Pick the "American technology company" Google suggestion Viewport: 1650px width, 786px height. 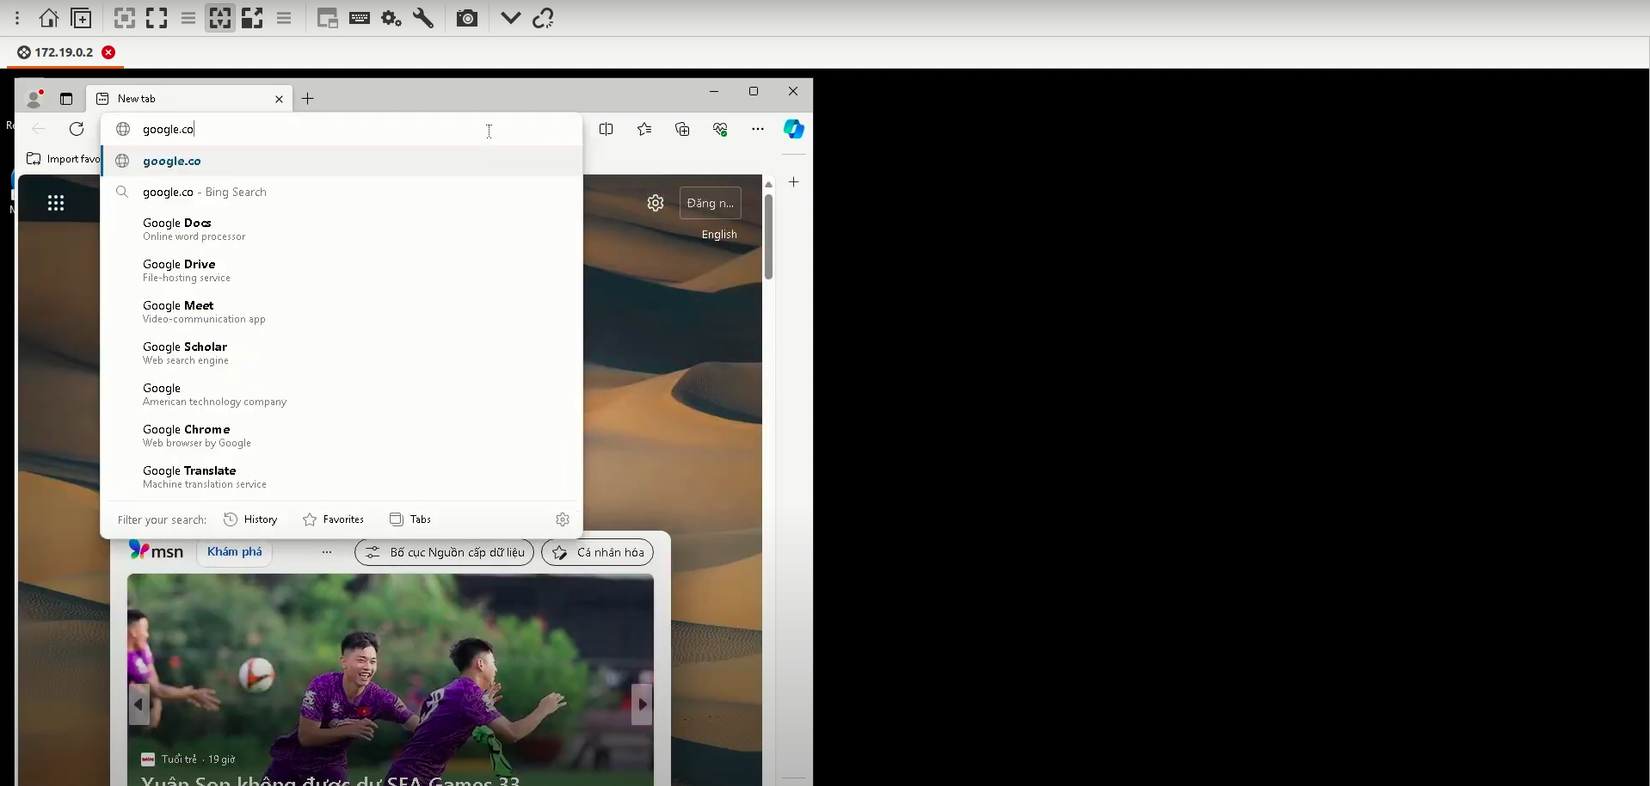[x=342, y=394]
